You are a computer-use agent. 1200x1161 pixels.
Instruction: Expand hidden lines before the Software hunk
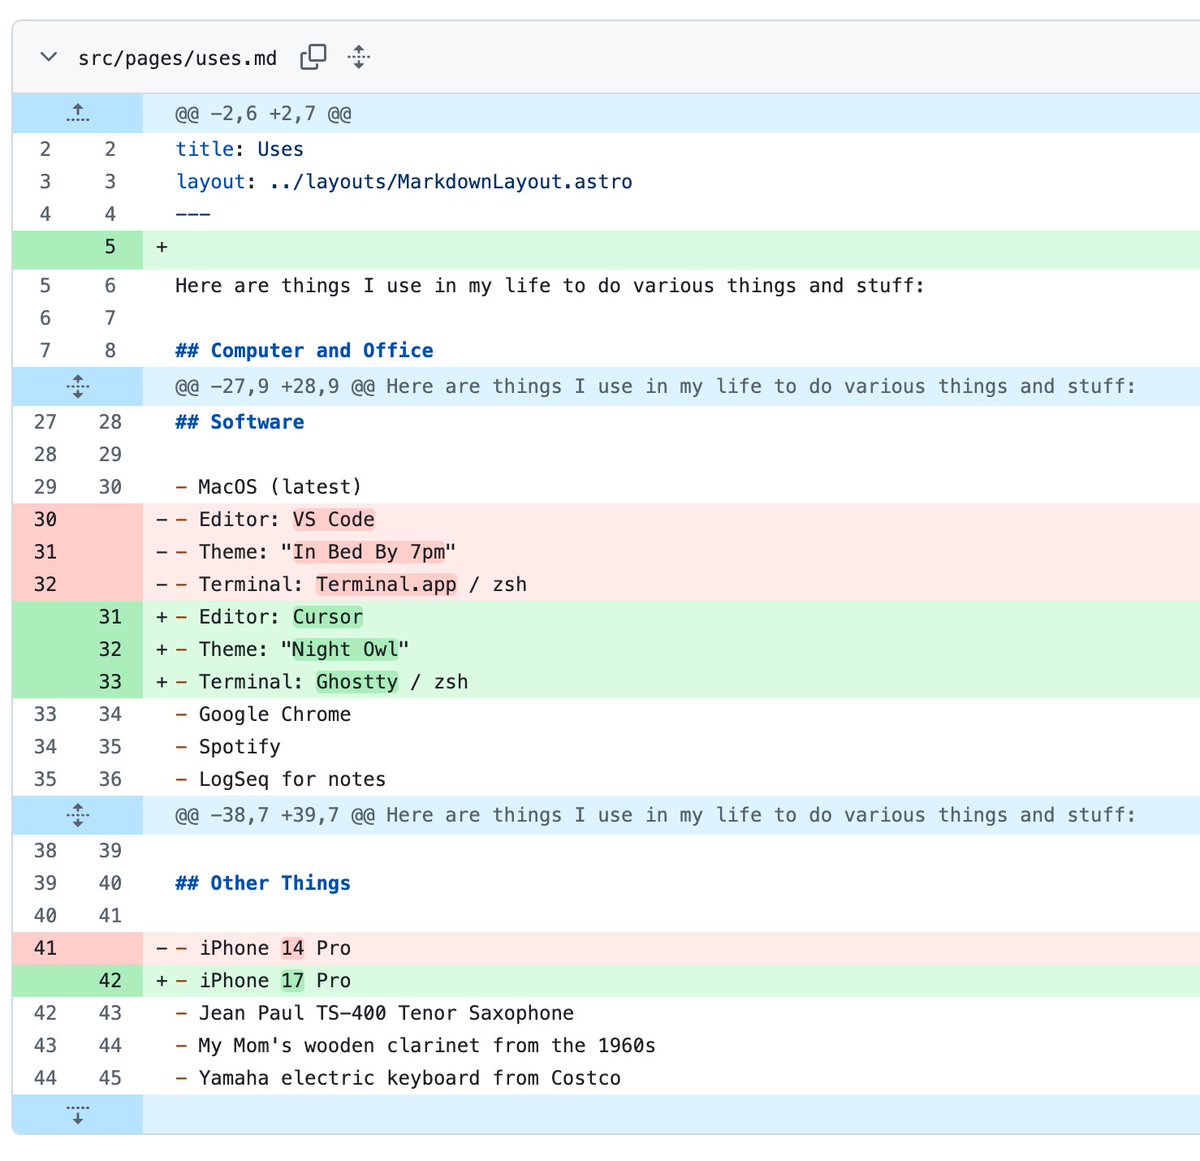[x=78, y=386]
